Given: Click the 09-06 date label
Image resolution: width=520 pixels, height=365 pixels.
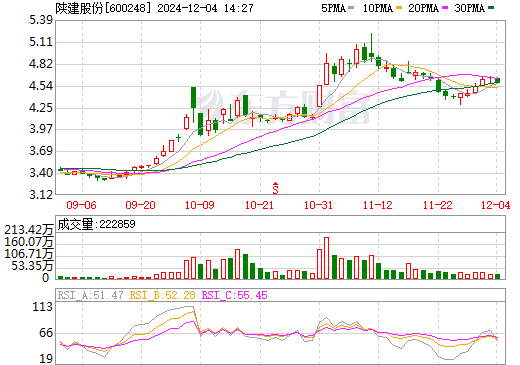Looking at the screenshot, I should pos(81,205).
